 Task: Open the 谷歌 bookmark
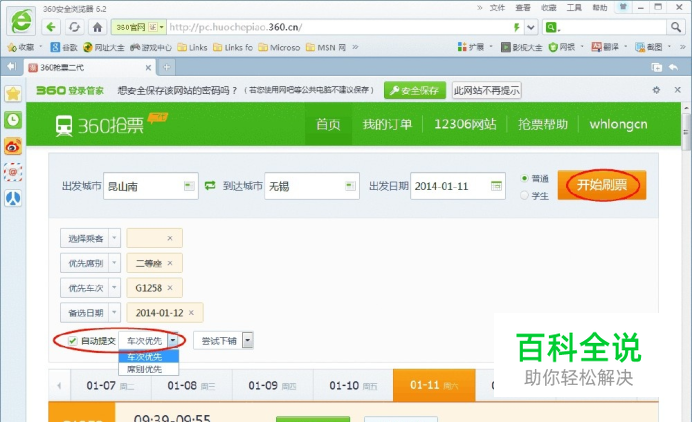point(64,47)
